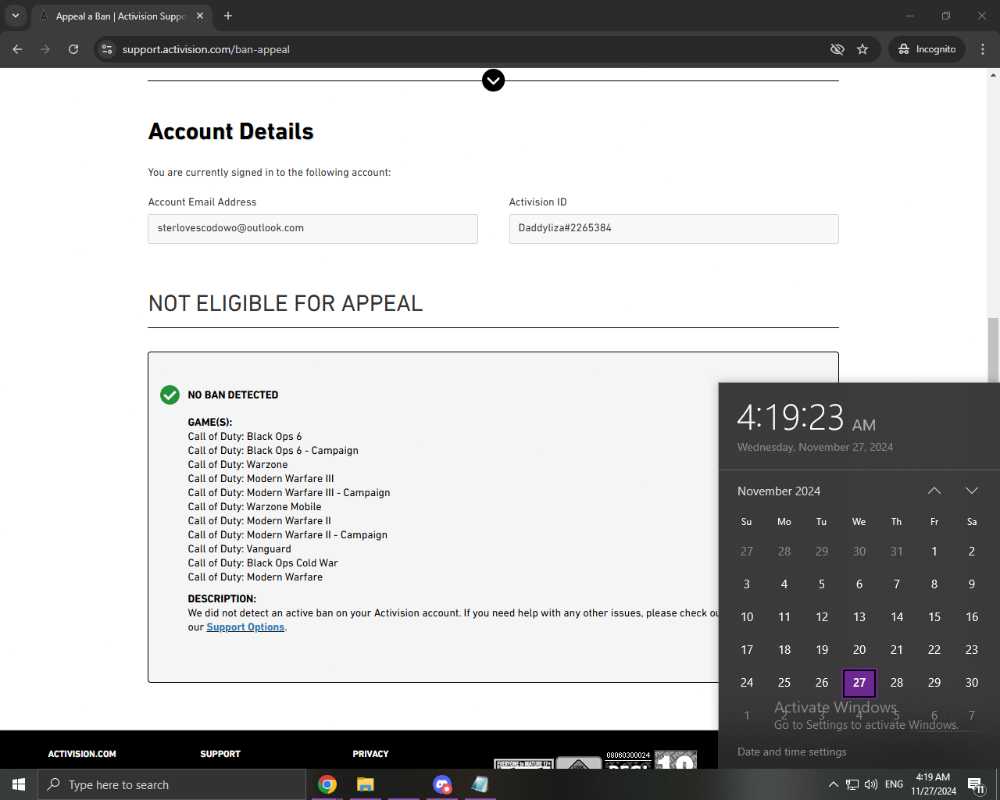1000x800 pixels.
Task: Open the tab search dropdown
Action: [15, 16]
